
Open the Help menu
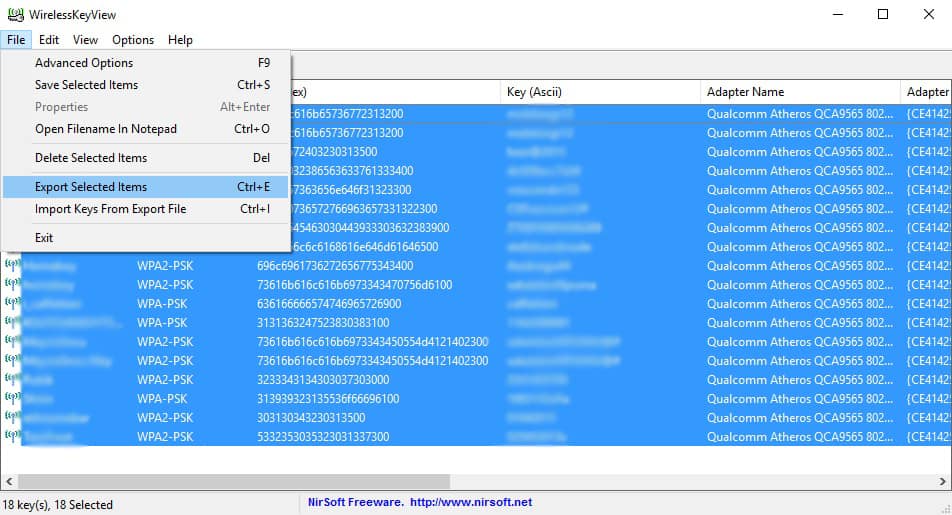click(x=180, y=40)
